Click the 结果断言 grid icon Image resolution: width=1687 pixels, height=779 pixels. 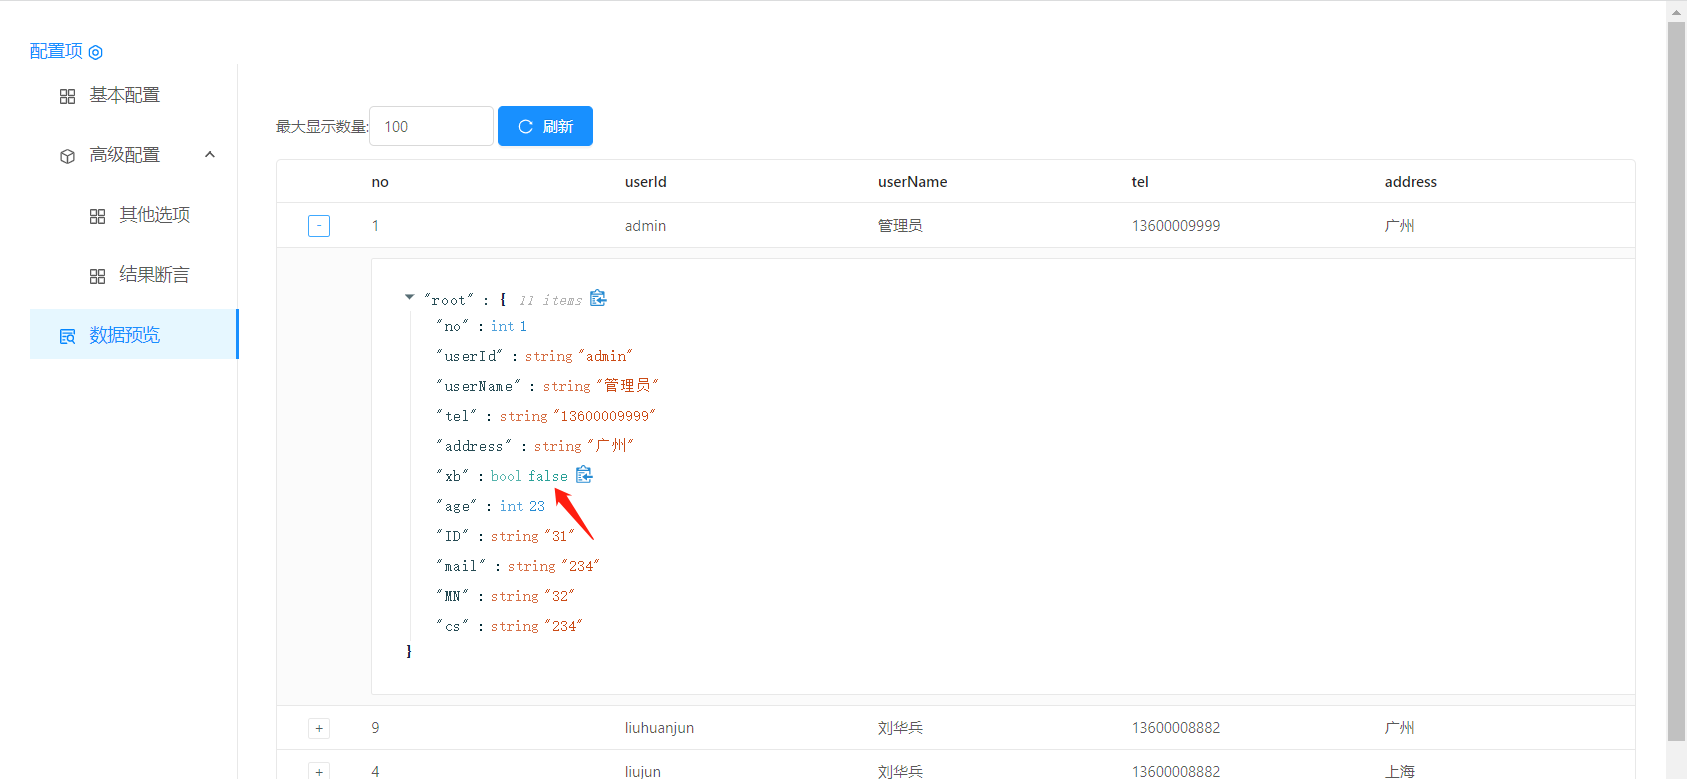point(97,276)
